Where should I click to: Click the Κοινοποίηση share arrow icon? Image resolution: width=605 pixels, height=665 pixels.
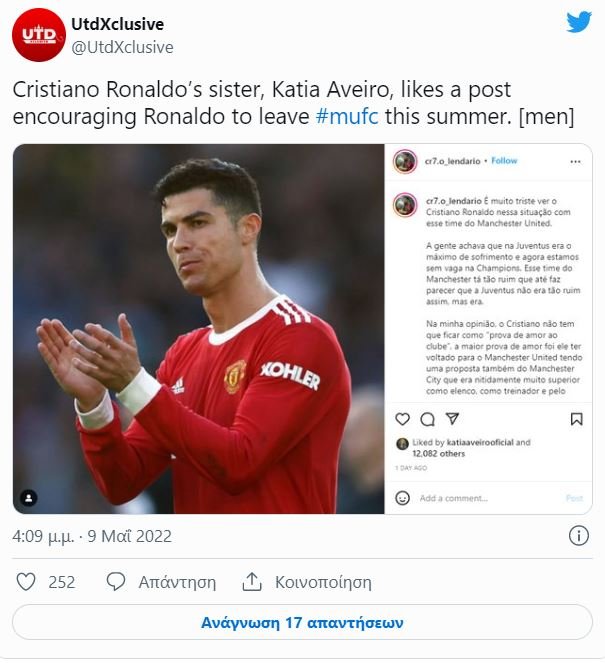click(252, 582)
